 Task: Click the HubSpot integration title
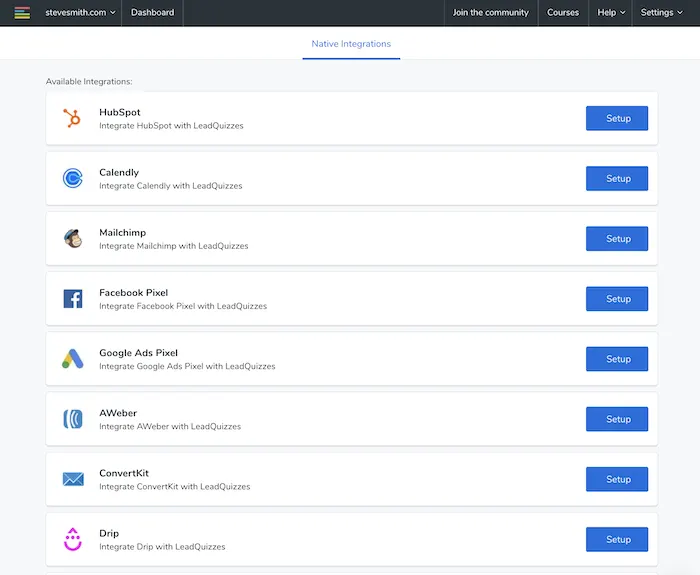120,112
